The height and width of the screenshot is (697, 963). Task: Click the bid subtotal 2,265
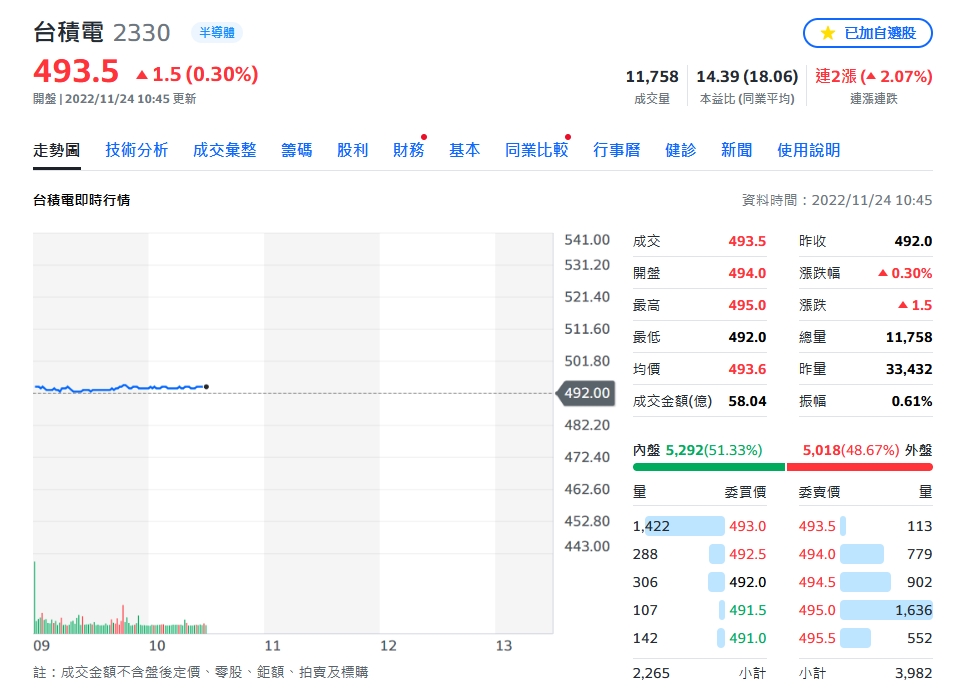pos(651,673)
